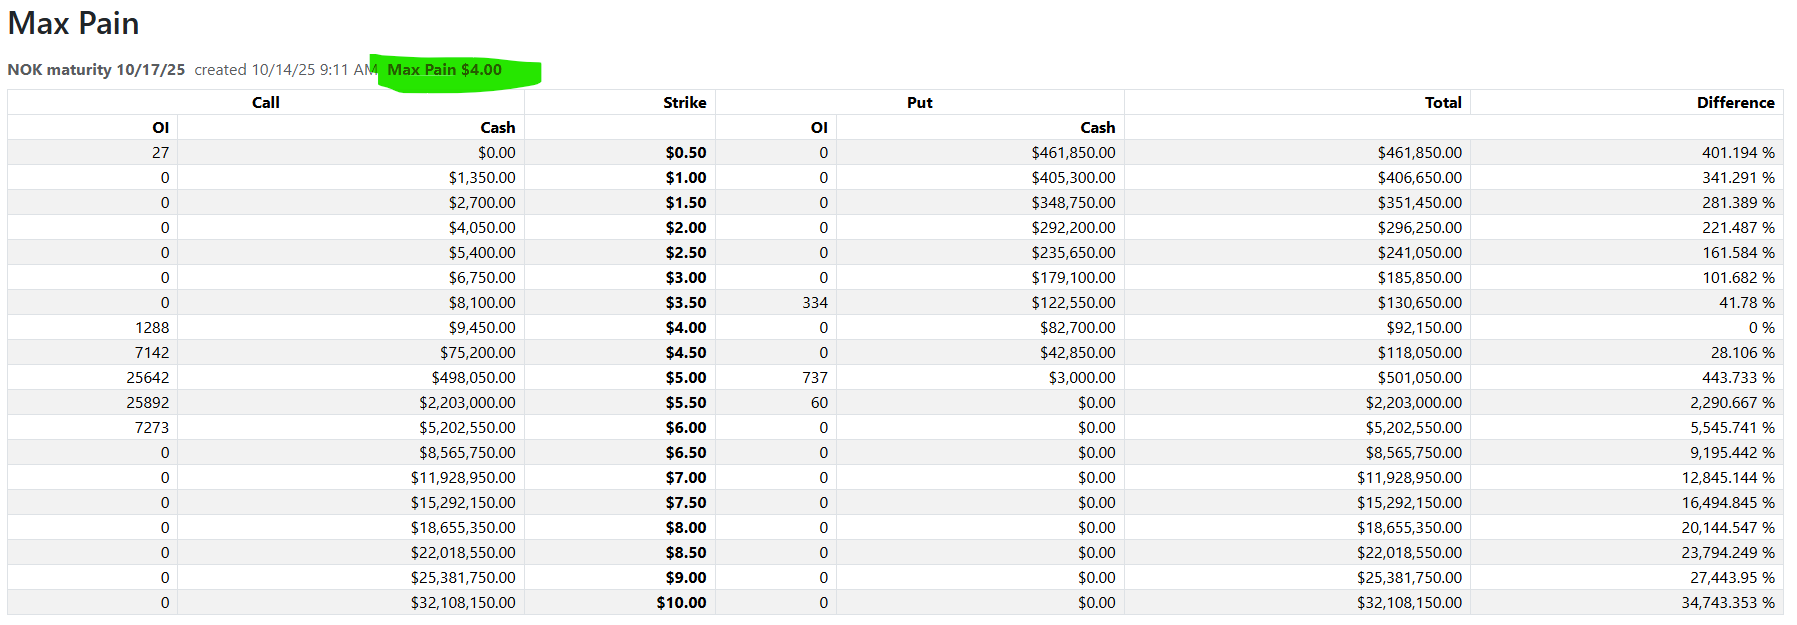
Task: Click the Call column group header
Action: point(265,103)
